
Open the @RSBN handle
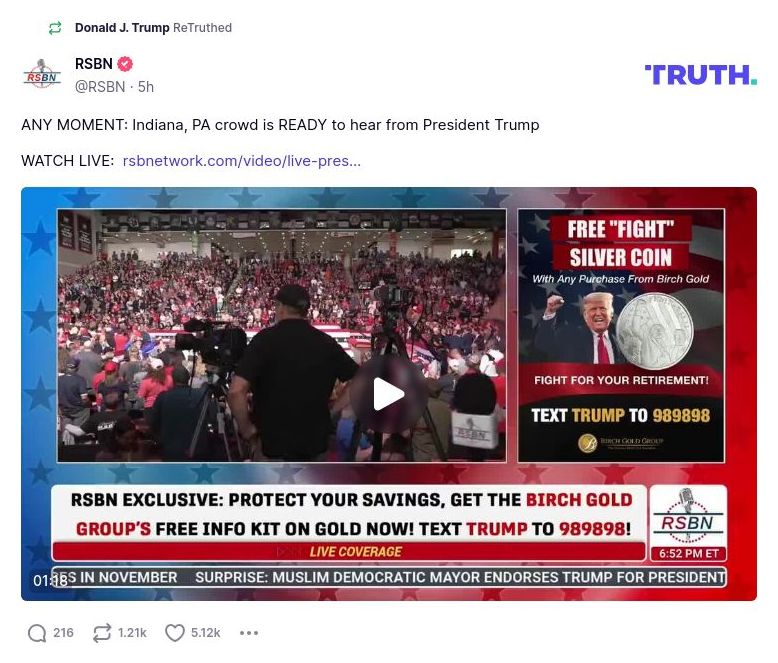[x=100, y=87]
